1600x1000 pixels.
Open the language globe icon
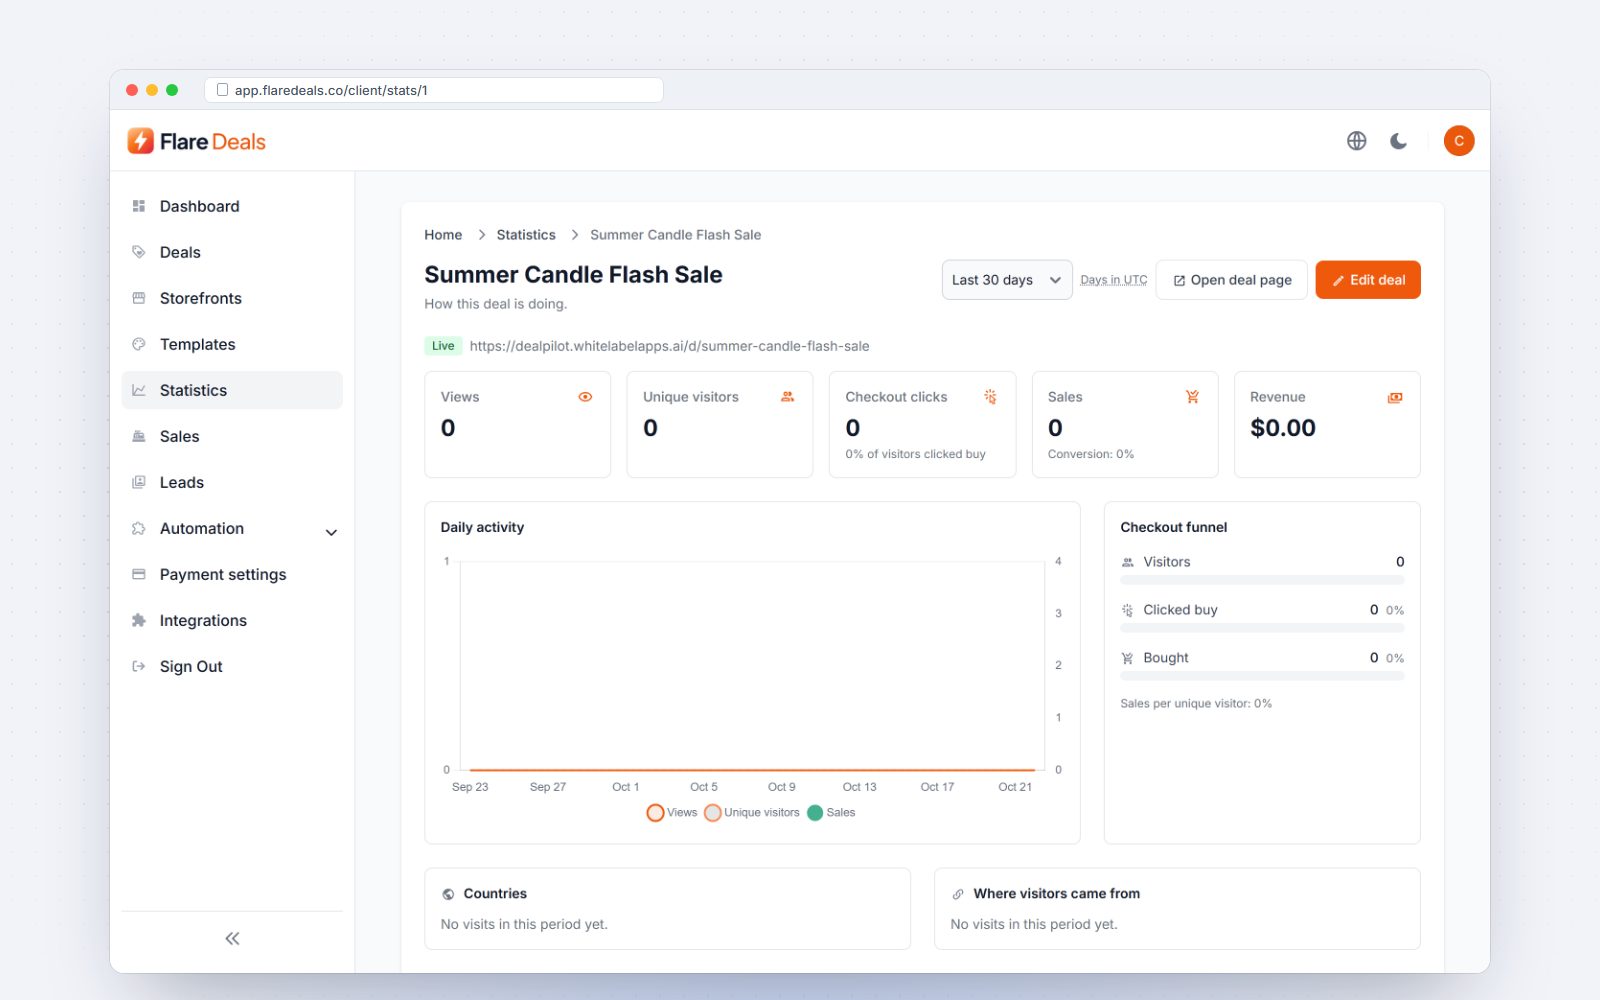point(1356,141)
